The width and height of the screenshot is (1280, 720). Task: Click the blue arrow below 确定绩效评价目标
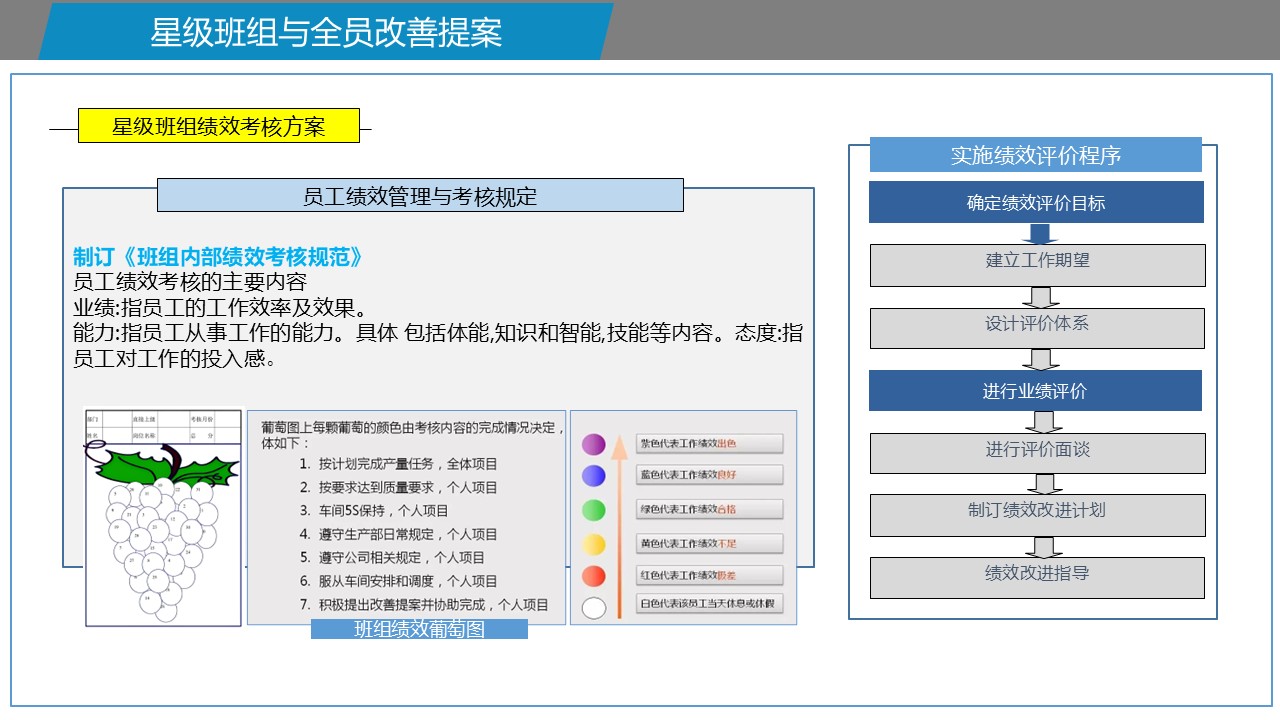(1040, 234)
